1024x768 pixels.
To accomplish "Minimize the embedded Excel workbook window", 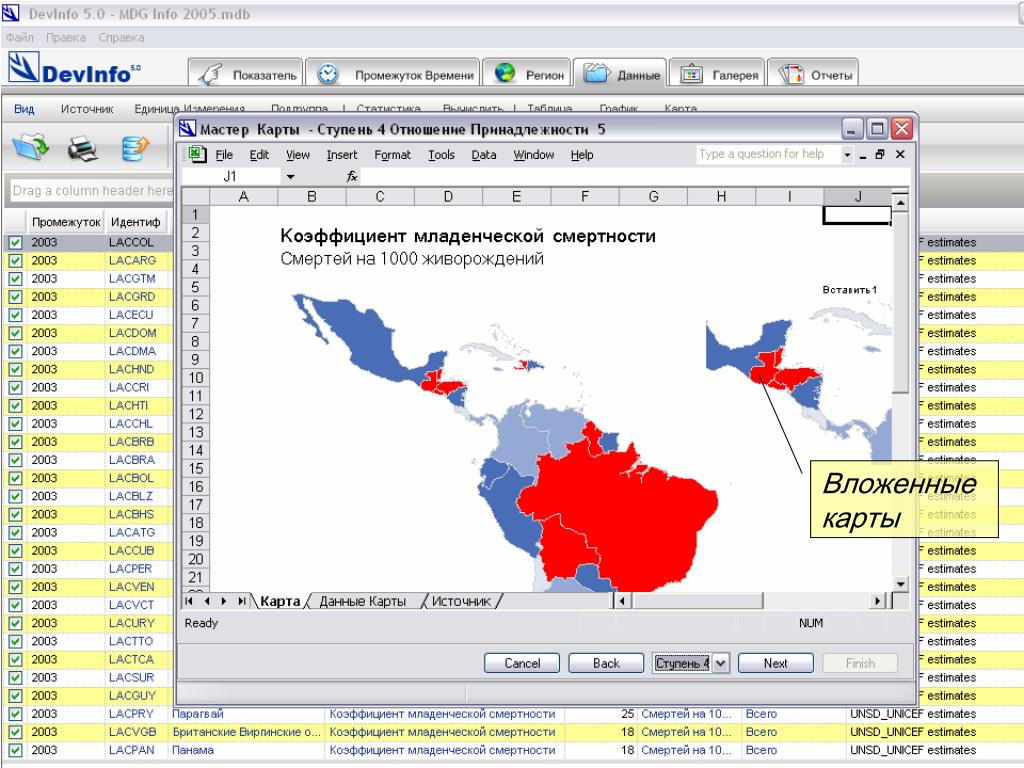I will coord(863,155).
